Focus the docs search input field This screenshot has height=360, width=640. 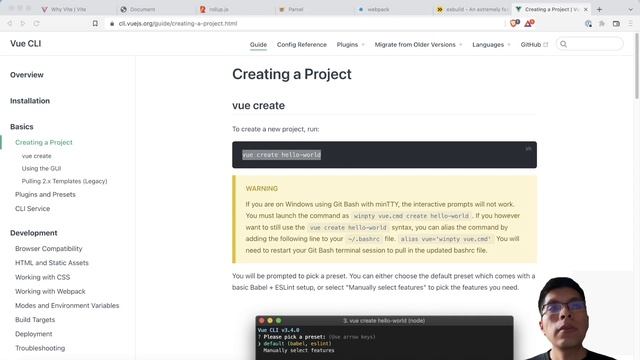[590, 44]
